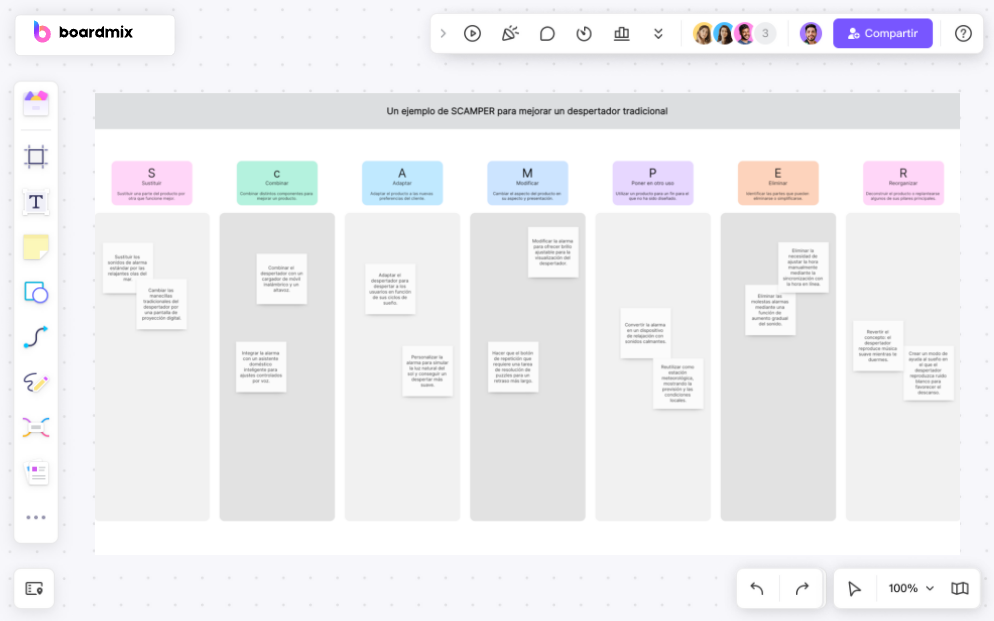
Task: Select the orange E Eliminar header card
Action: coord(778,183)
